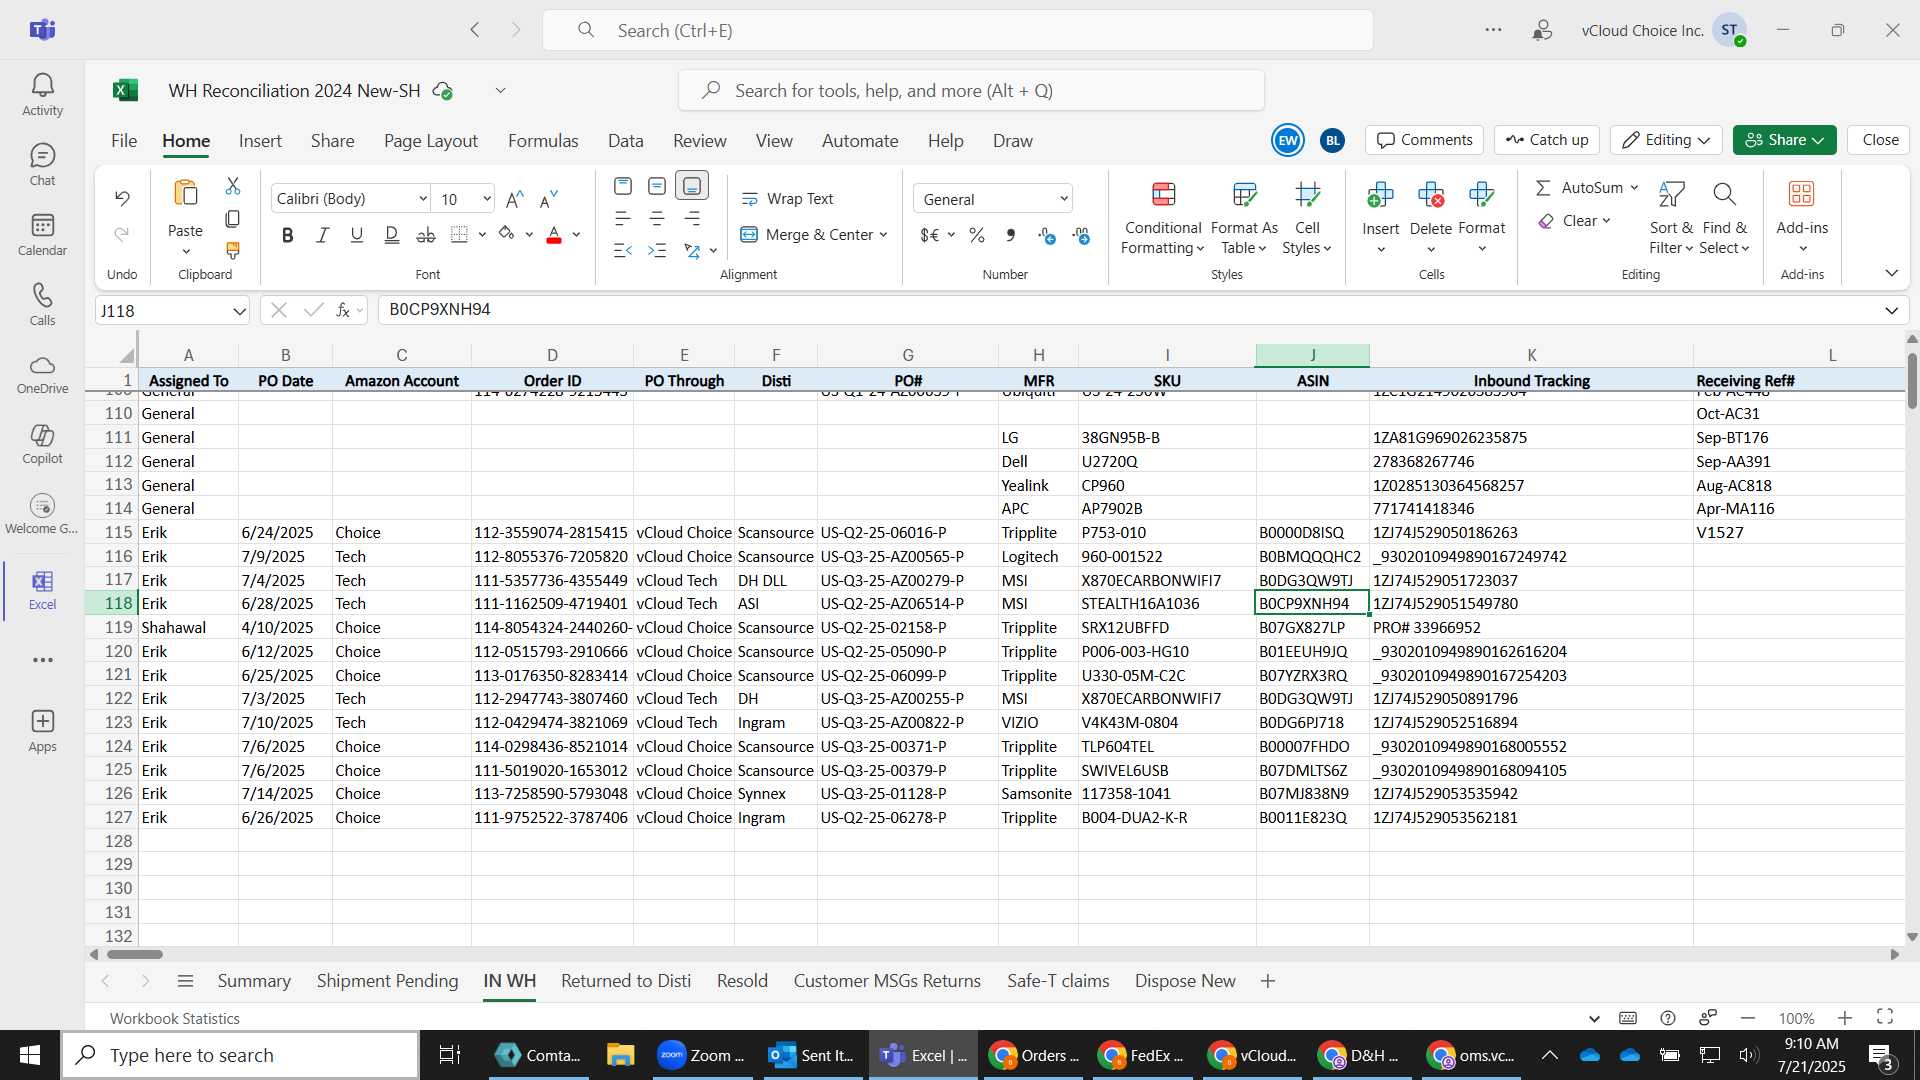Open the all sheets list icon
This screenshot has width=1920, height=1080.
point(185,981)
